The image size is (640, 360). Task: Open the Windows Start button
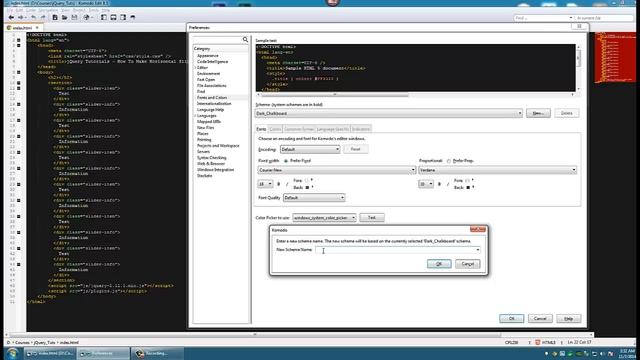click(12, 353)
